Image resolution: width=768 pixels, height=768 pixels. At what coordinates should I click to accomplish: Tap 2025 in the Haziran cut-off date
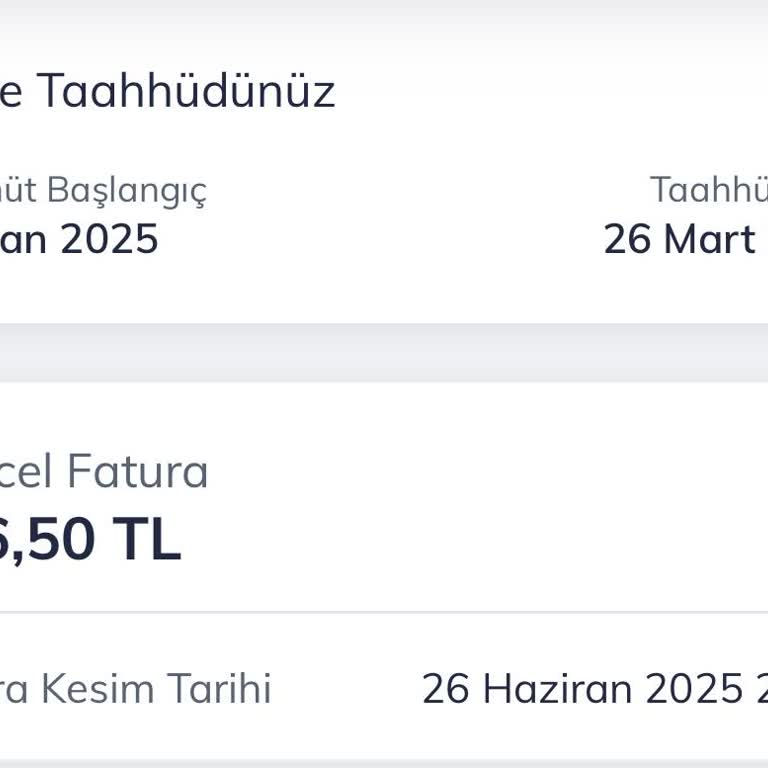click(693, 689)
